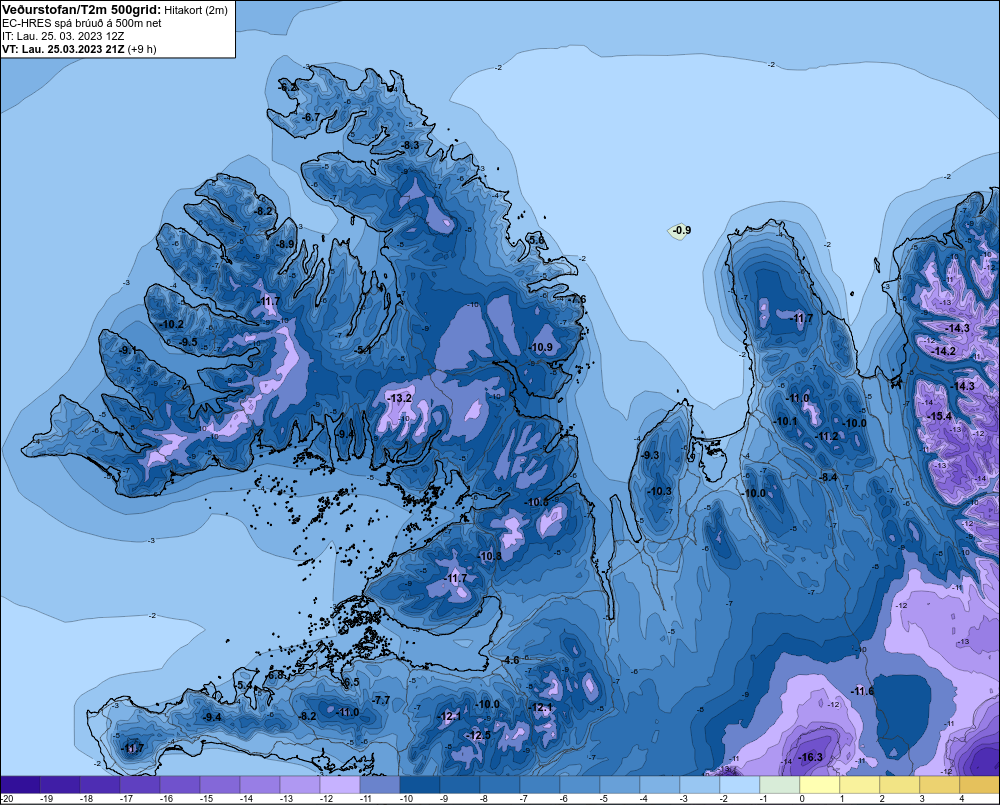The width and height of the screenshot is (1000, 805).
Task: Select the legend color swatch labeled -7
Action: tap(540, 784)
